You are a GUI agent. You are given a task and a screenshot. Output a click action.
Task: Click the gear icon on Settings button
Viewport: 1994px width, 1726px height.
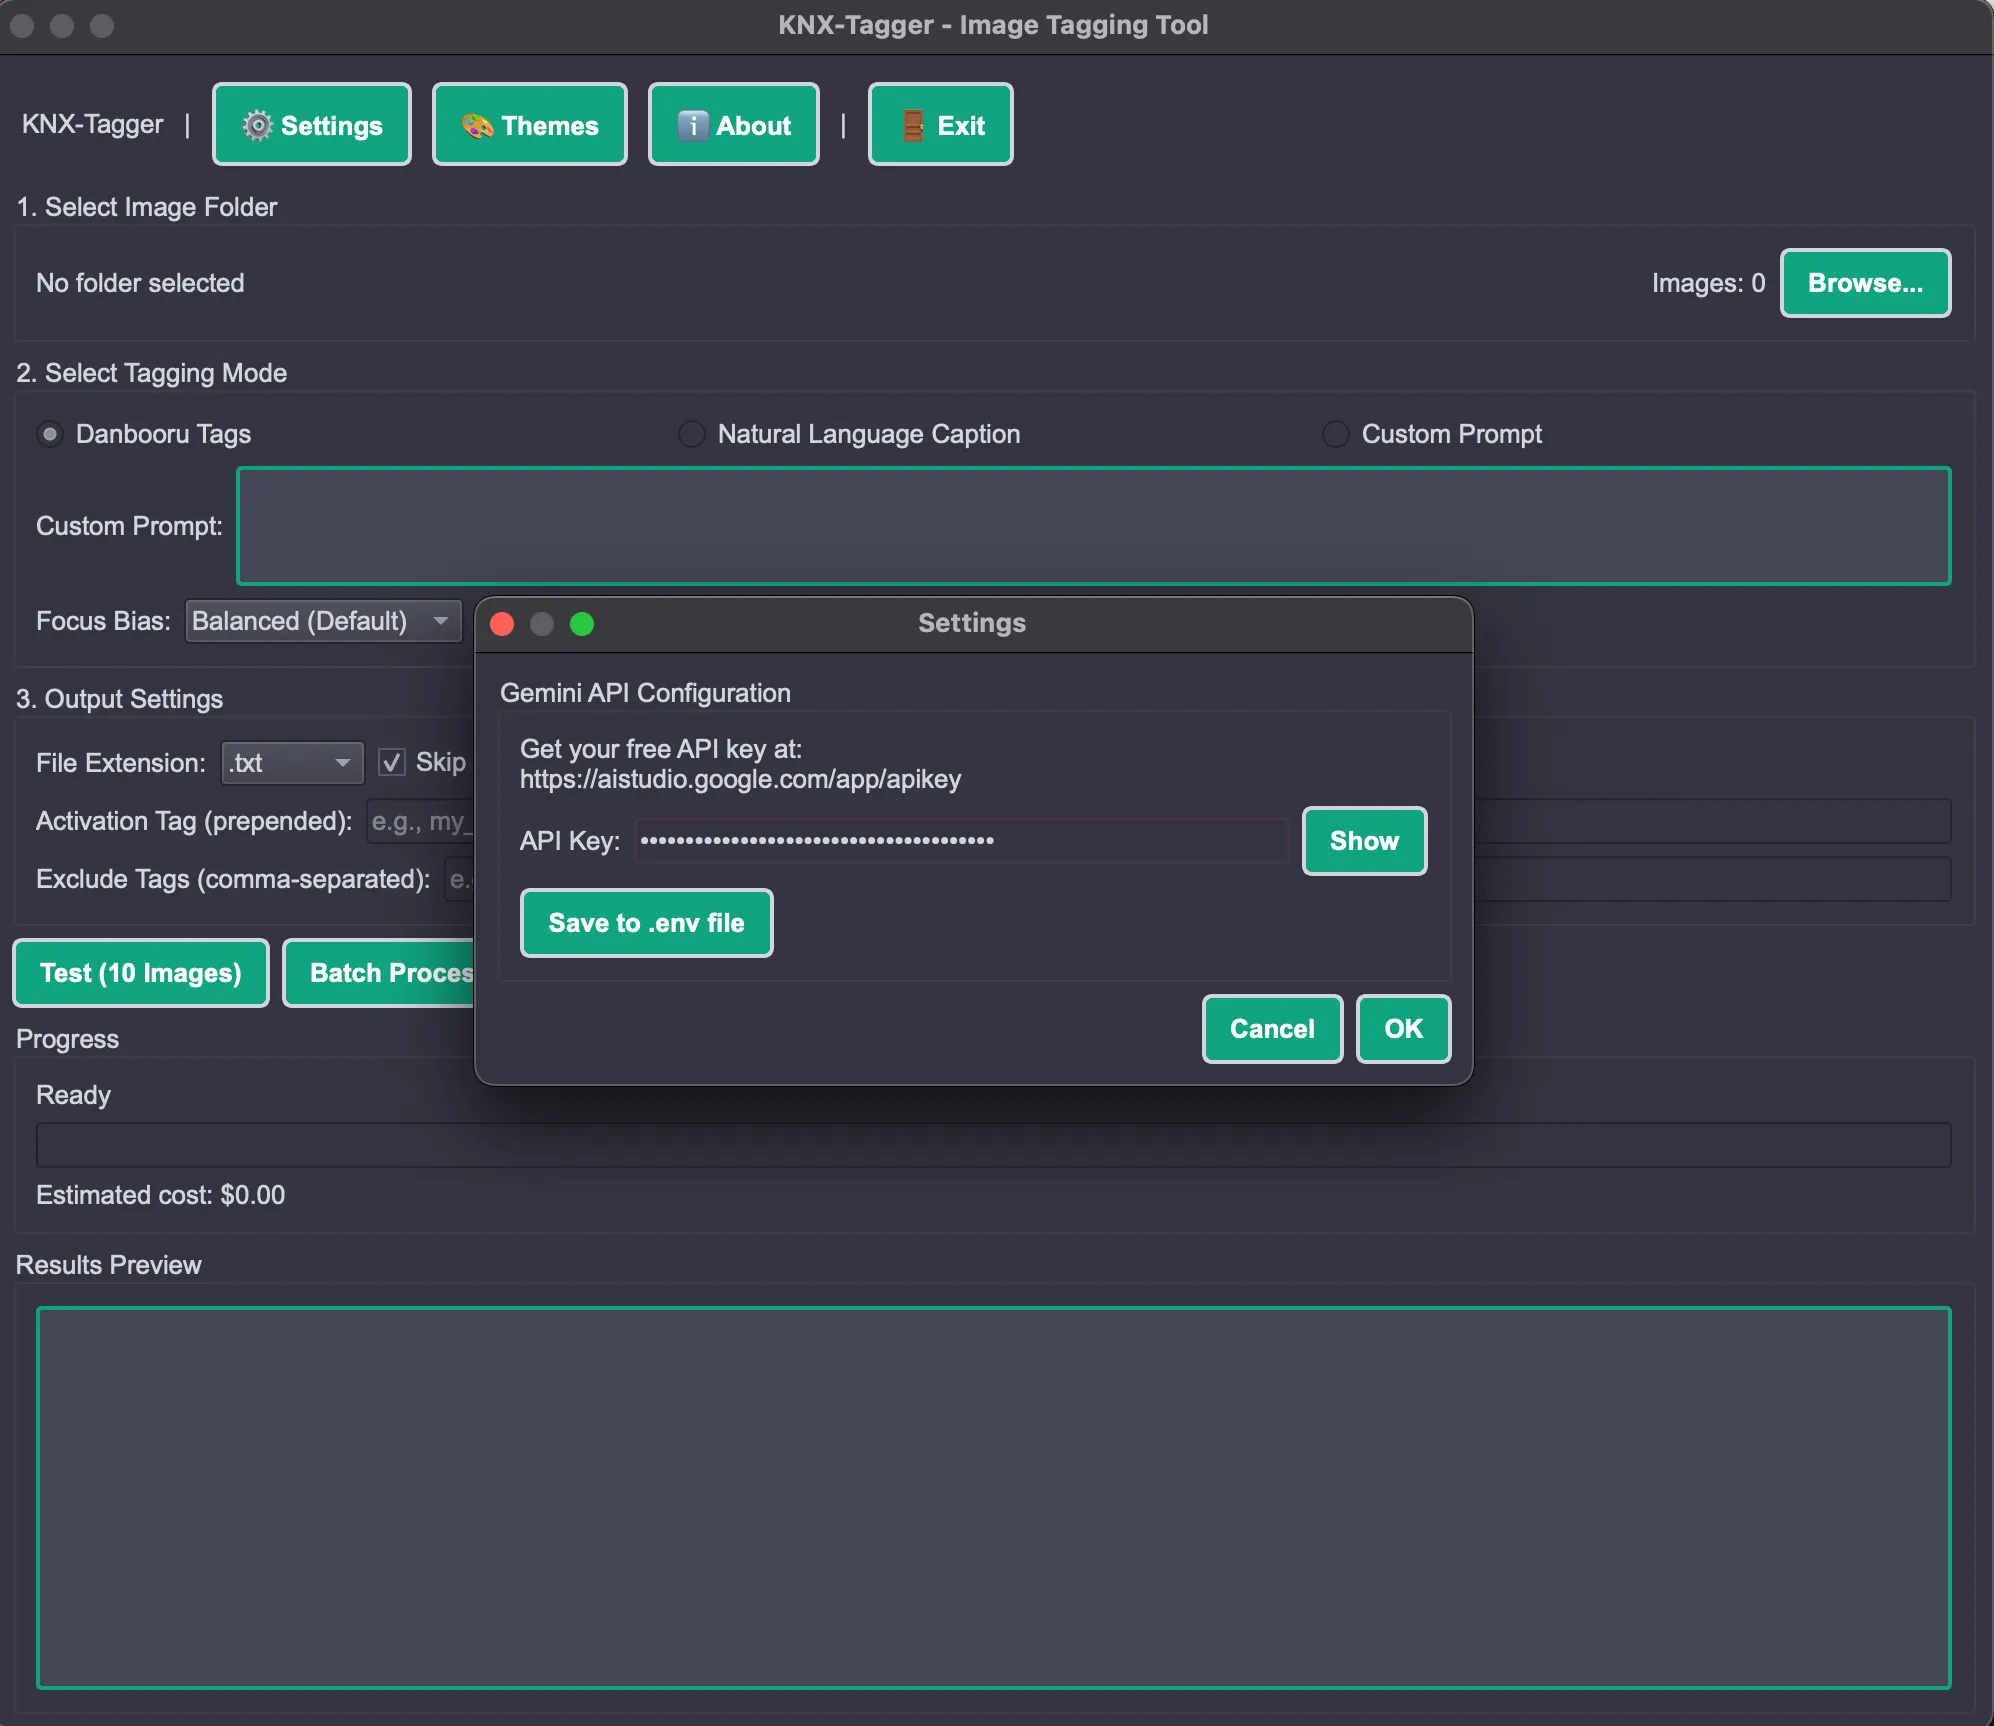click(x=257, y=125)
